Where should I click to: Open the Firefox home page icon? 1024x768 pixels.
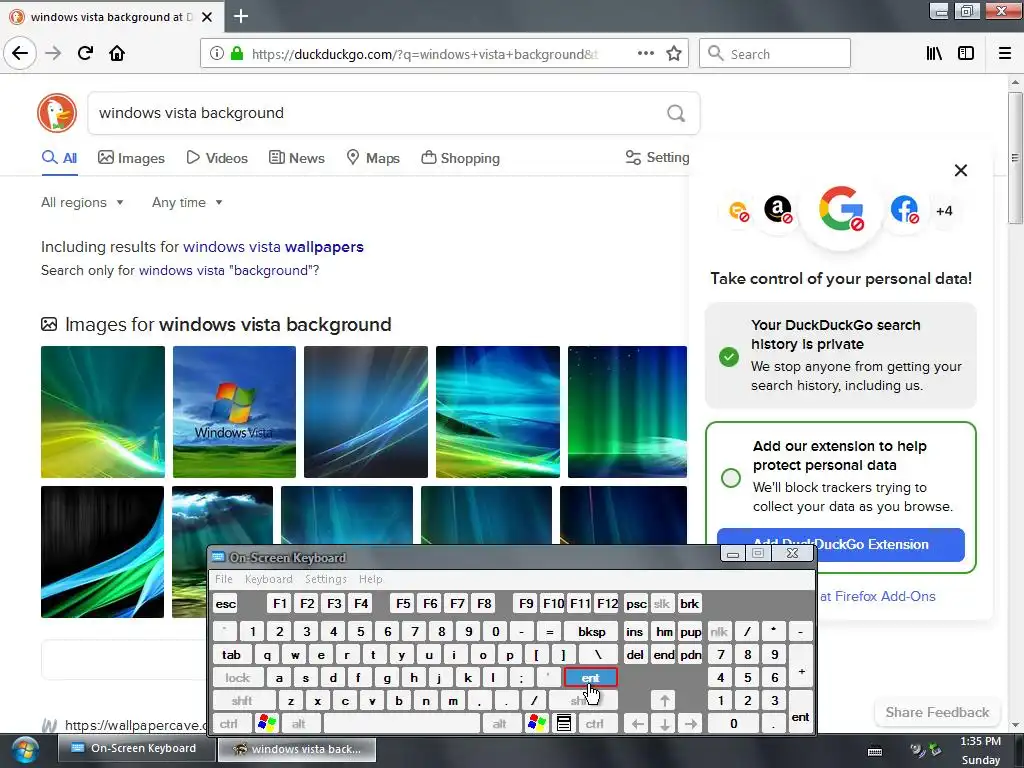coord(117,53)
